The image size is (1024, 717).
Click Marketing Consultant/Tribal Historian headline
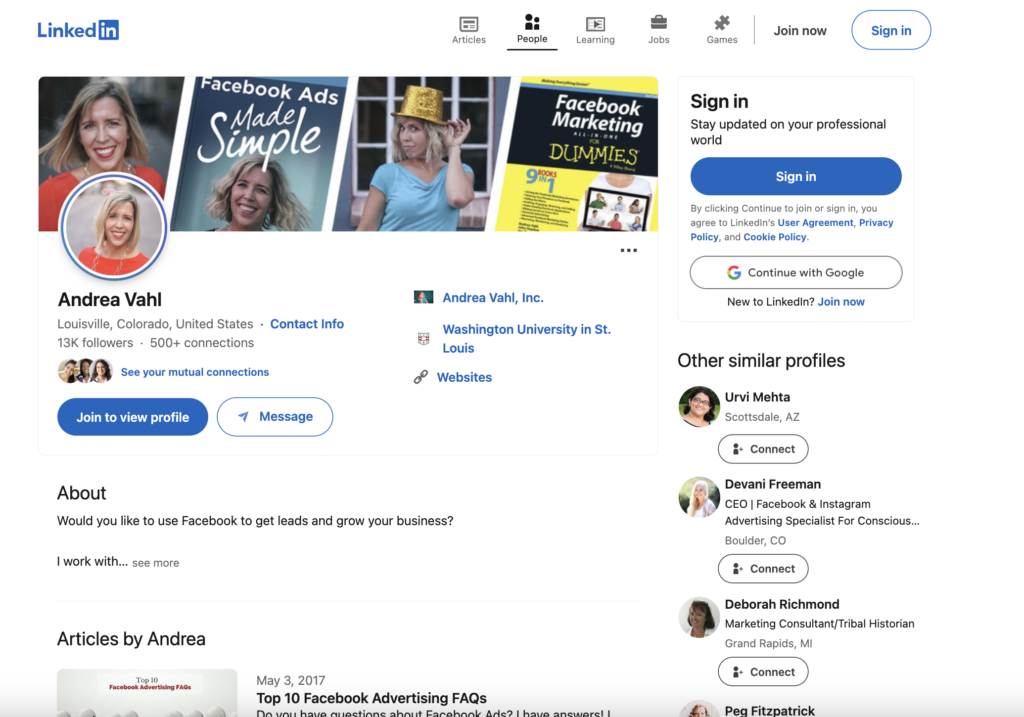coord(819,624)
